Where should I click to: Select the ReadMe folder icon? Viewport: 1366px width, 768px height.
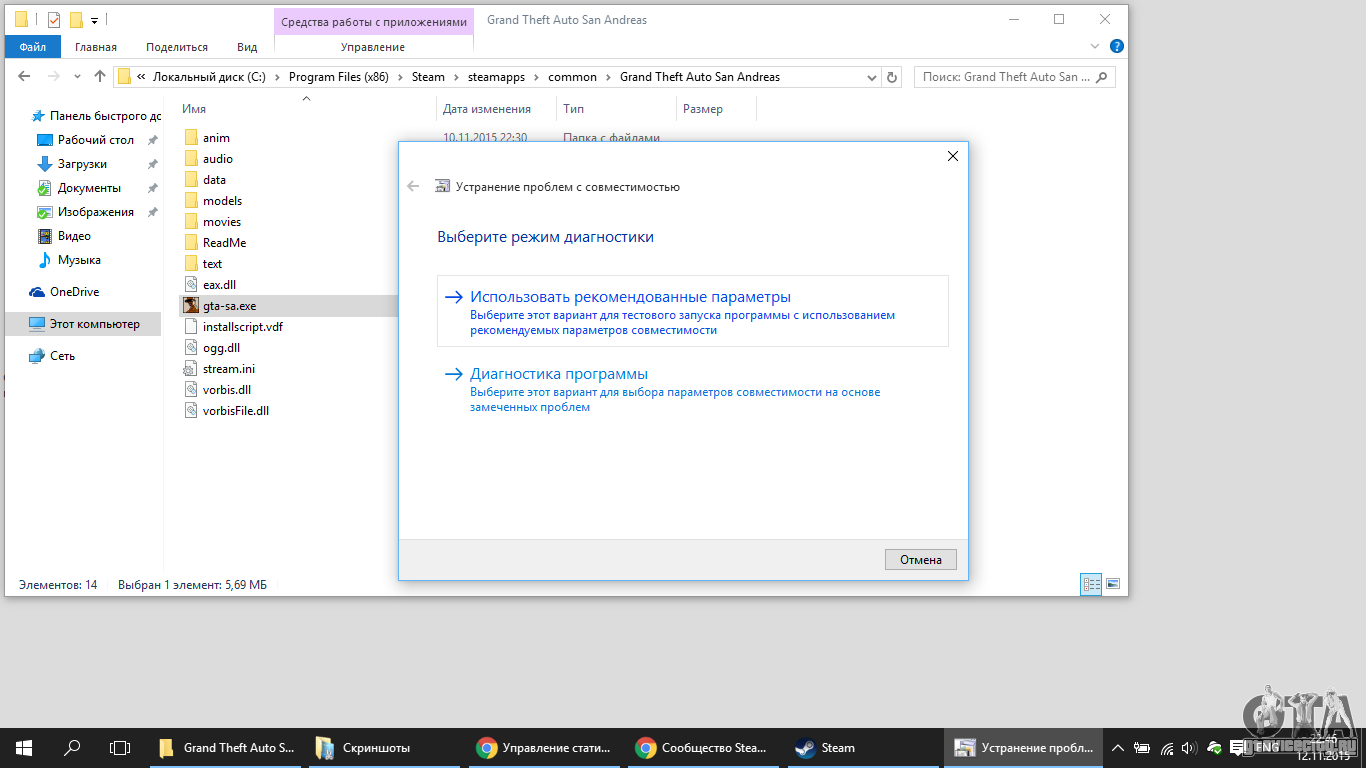(192, 243)
